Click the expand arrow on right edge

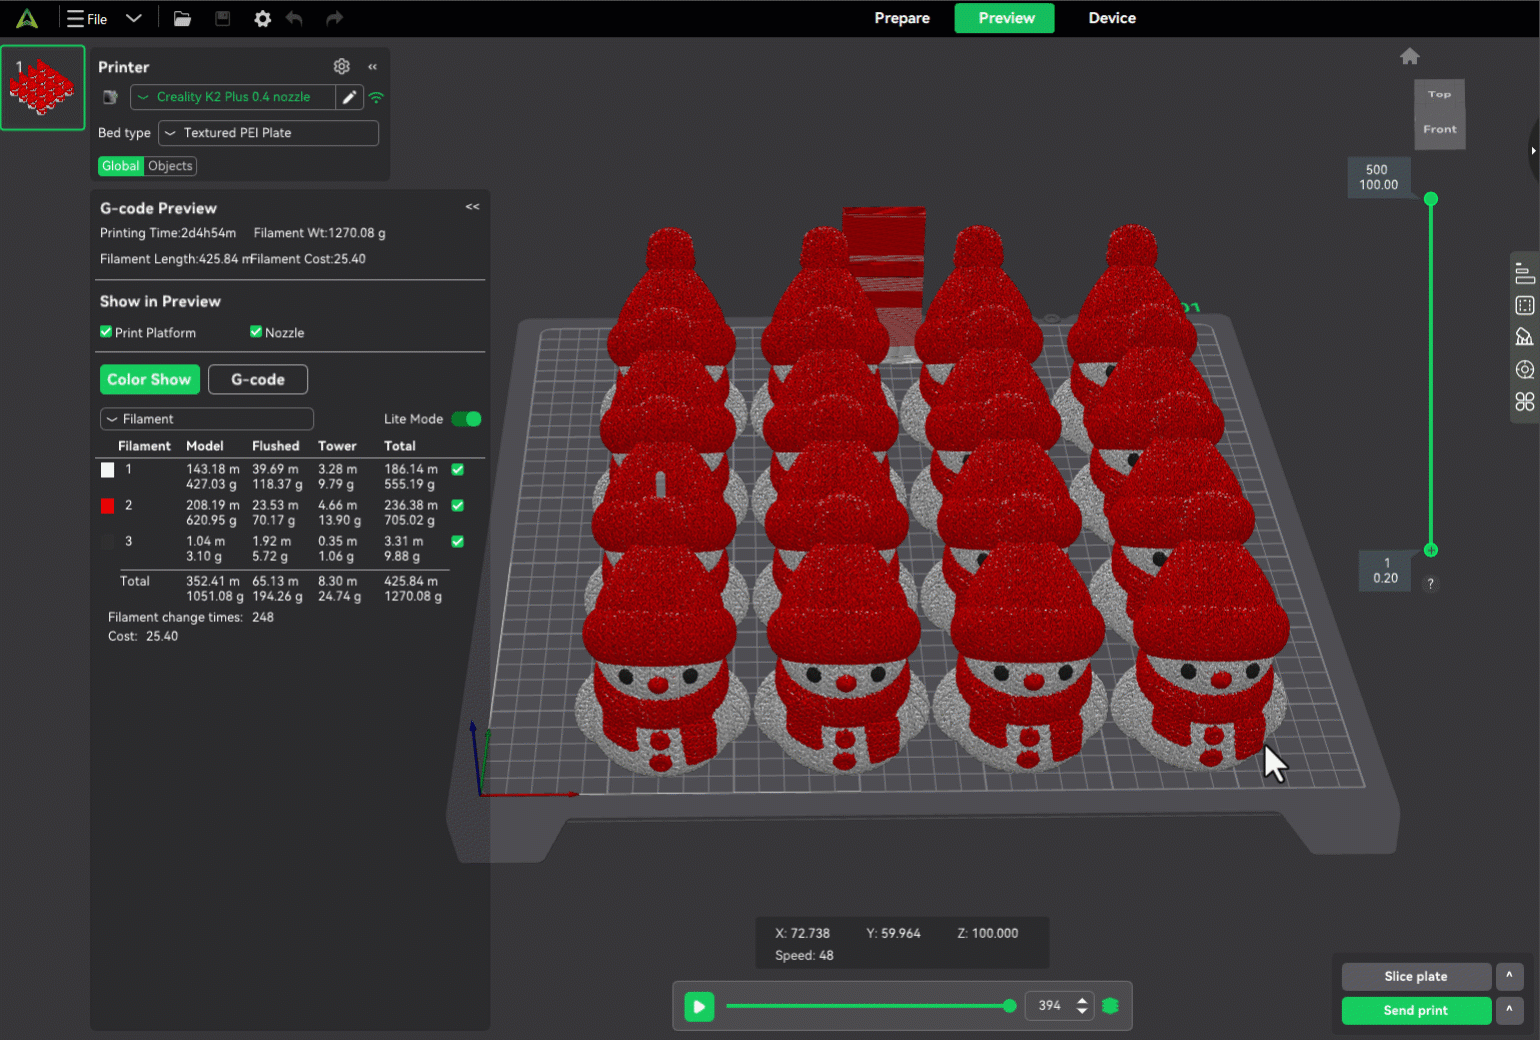(x=1533, y=151)
